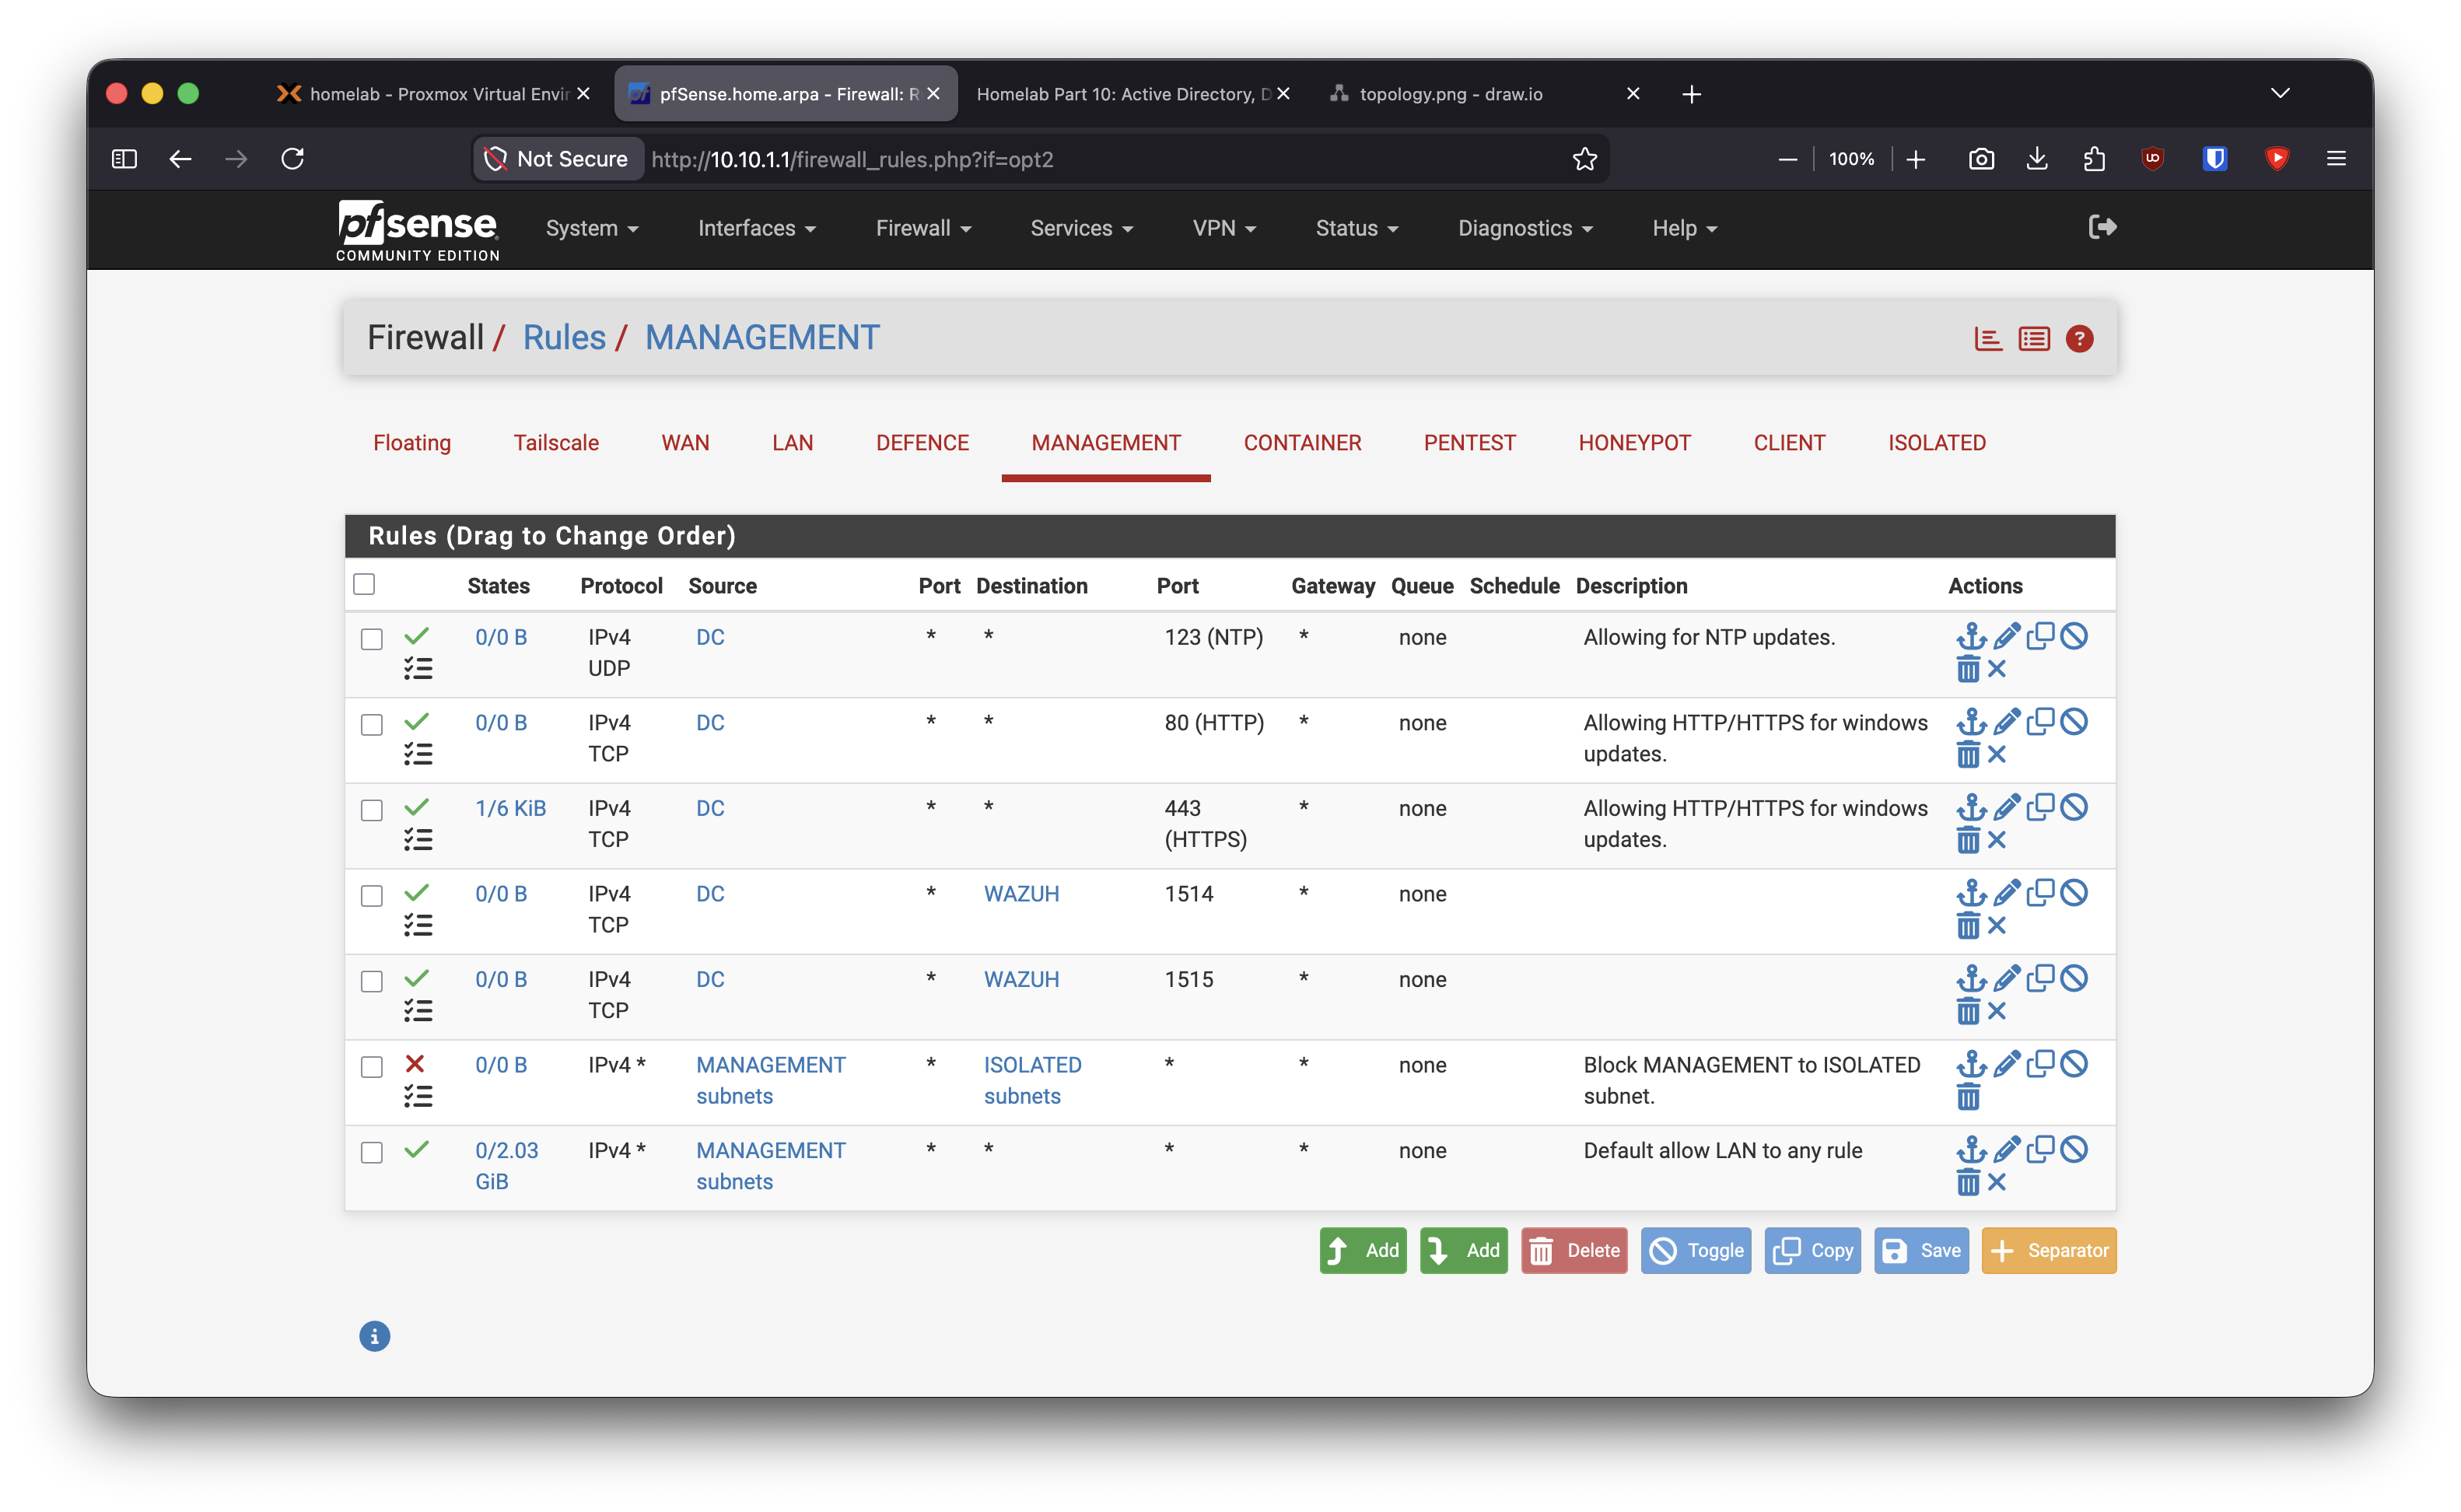Expand the Diagnostics menu
2461x1512 pixels.
pos(1525,228)
